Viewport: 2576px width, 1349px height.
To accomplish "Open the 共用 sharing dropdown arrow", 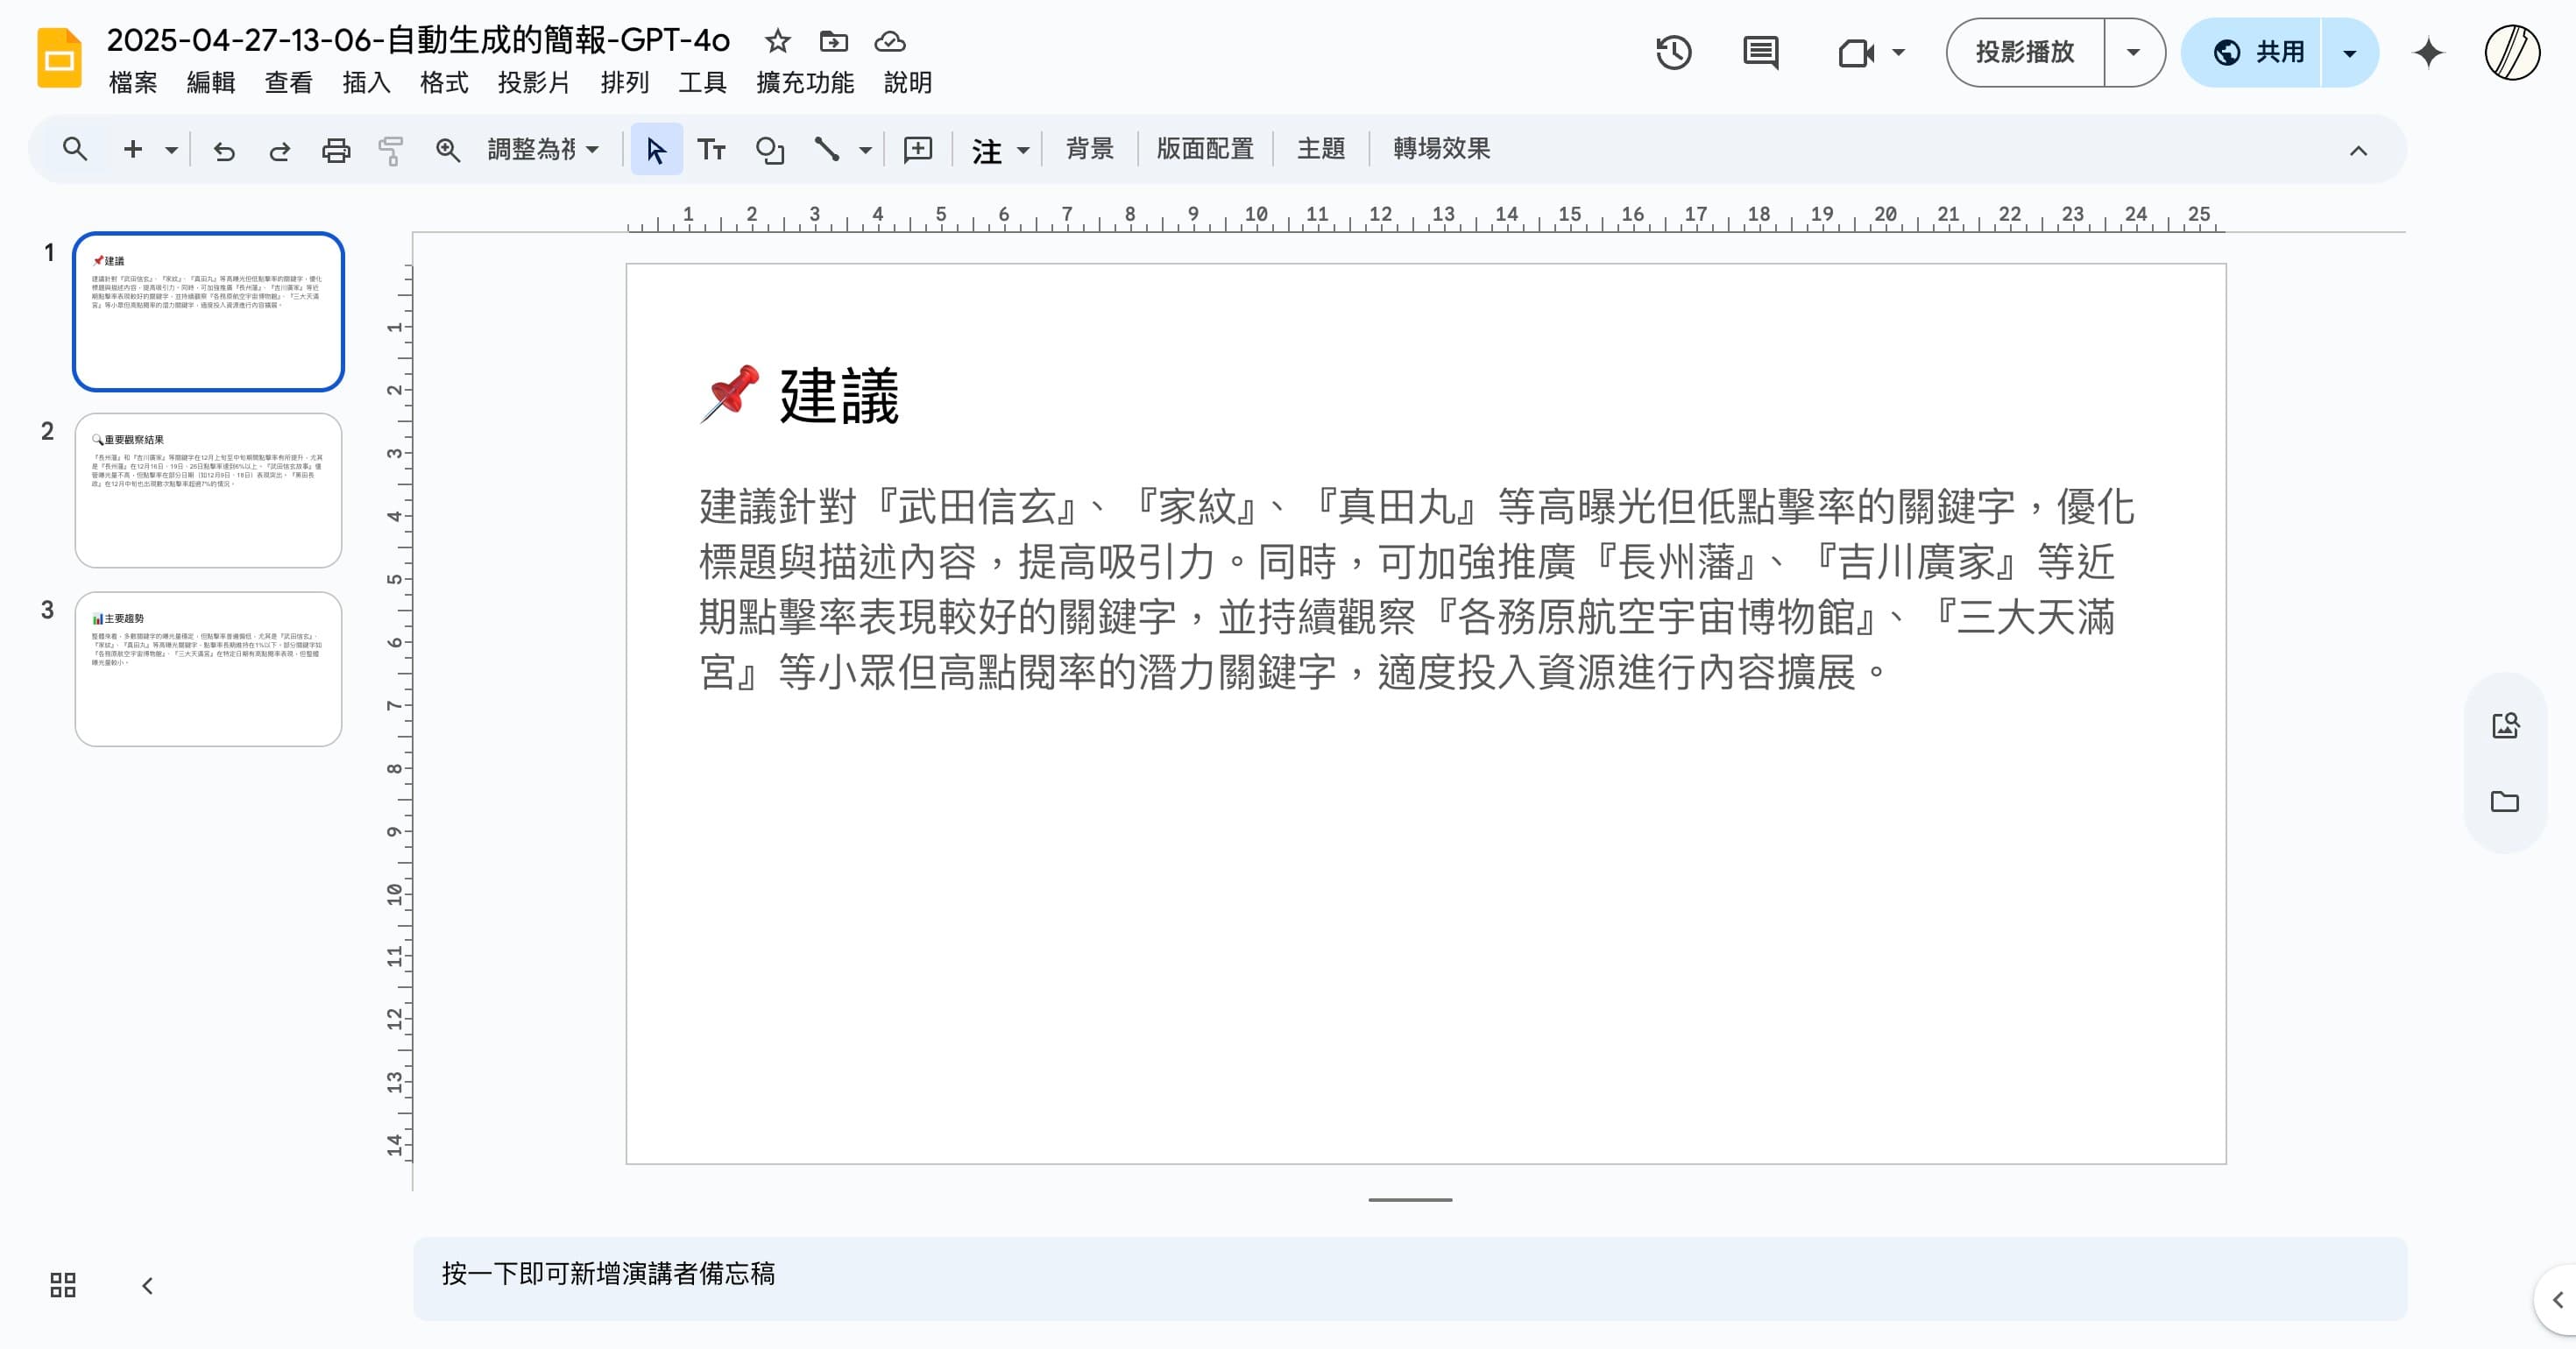I will 2348,52.
